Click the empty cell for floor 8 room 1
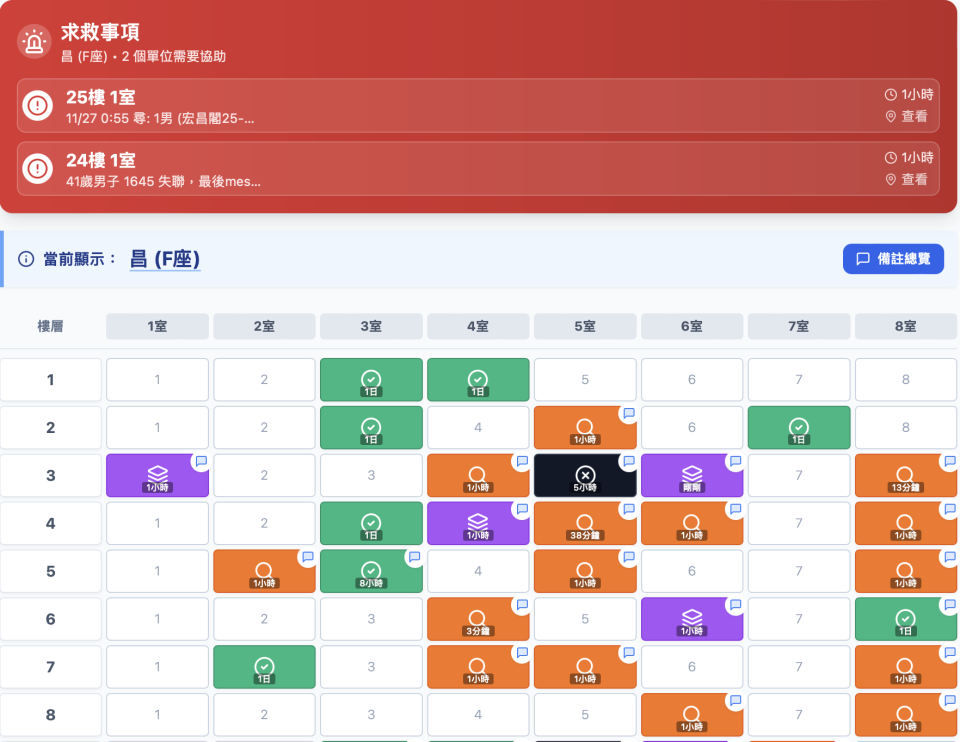 point(157,714)
